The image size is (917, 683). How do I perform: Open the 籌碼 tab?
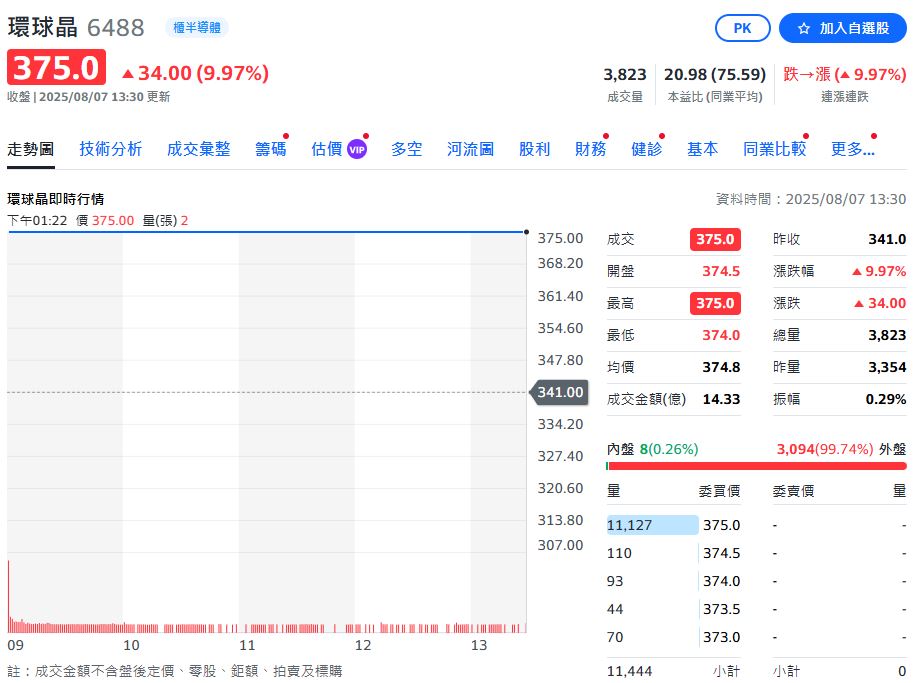[271, 149]
